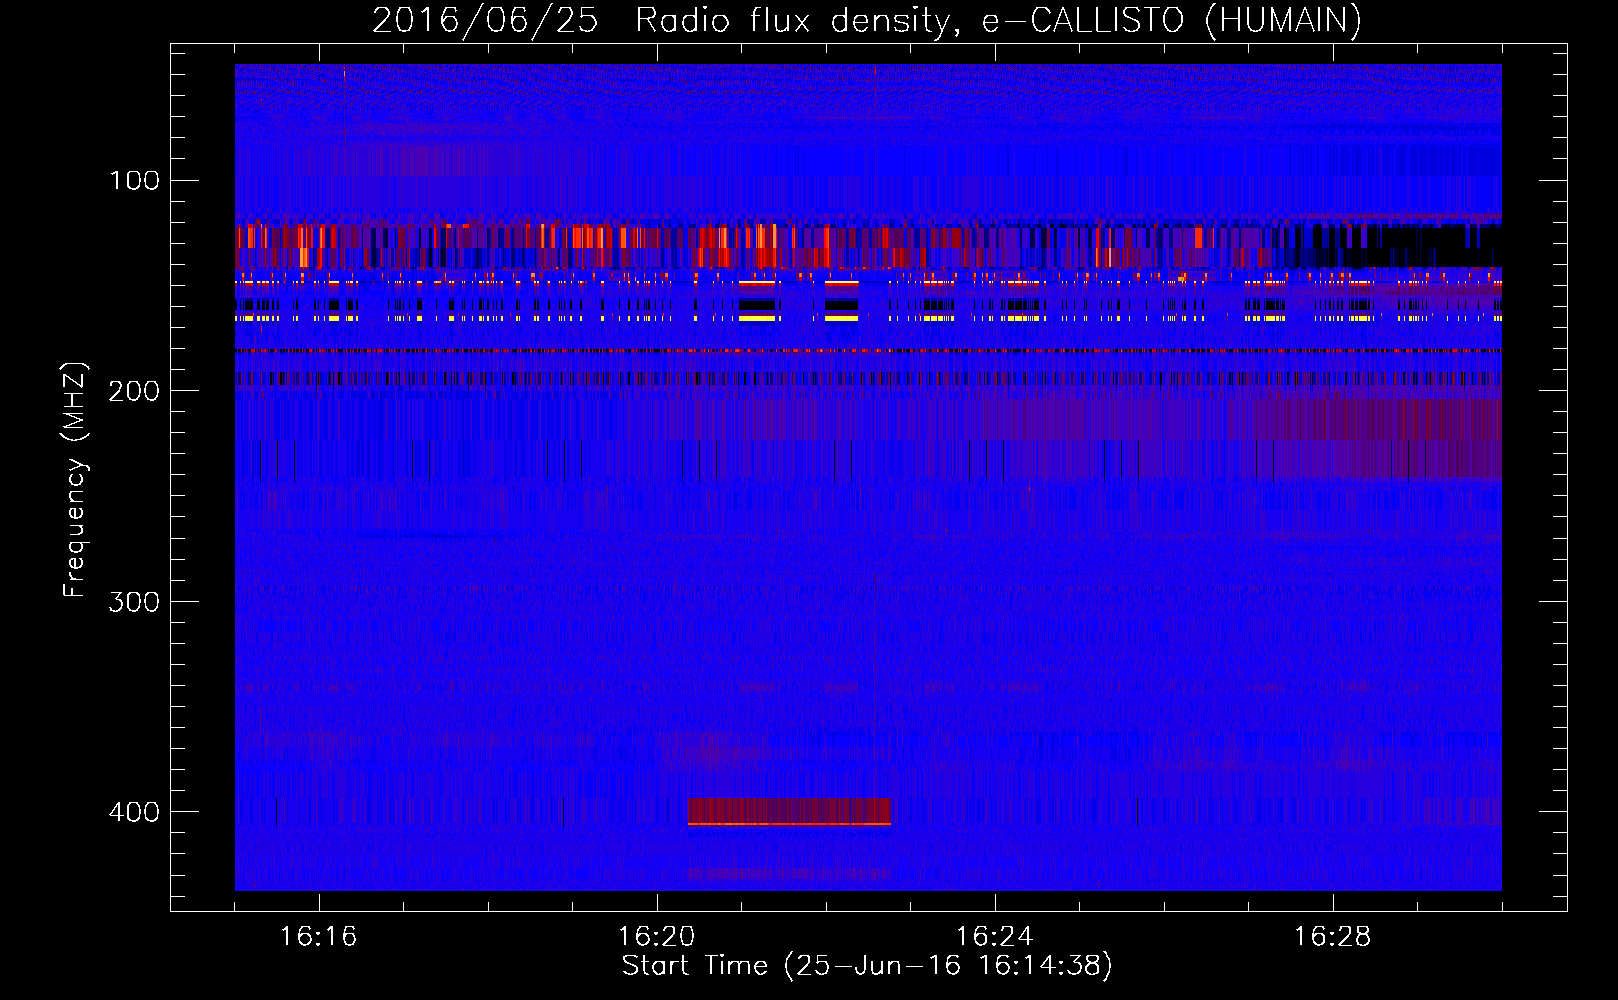Select the 400 frequency tick label
The image size is (1618, 1000).
[x=135, y=811]
